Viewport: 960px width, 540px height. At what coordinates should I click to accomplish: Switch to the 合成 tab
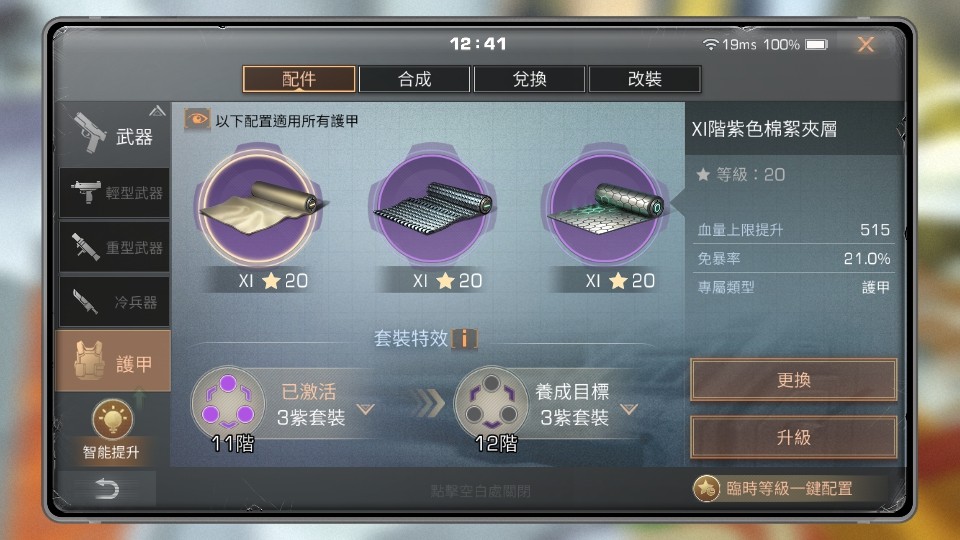414,79
